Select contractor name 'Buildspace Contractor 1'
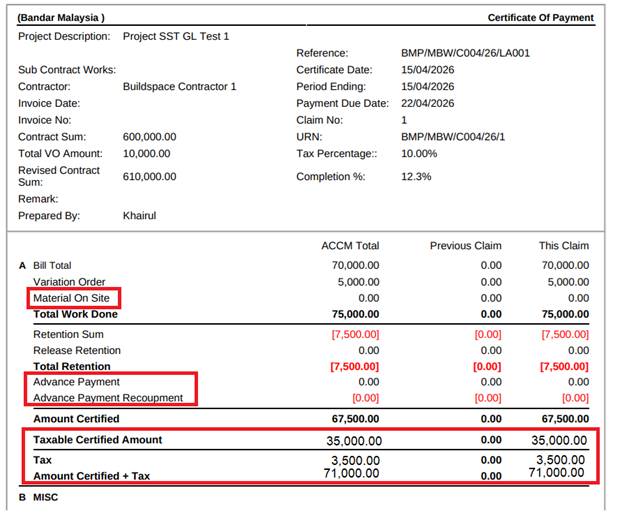This screenshot has height=525, width=629. pos(179,87)
